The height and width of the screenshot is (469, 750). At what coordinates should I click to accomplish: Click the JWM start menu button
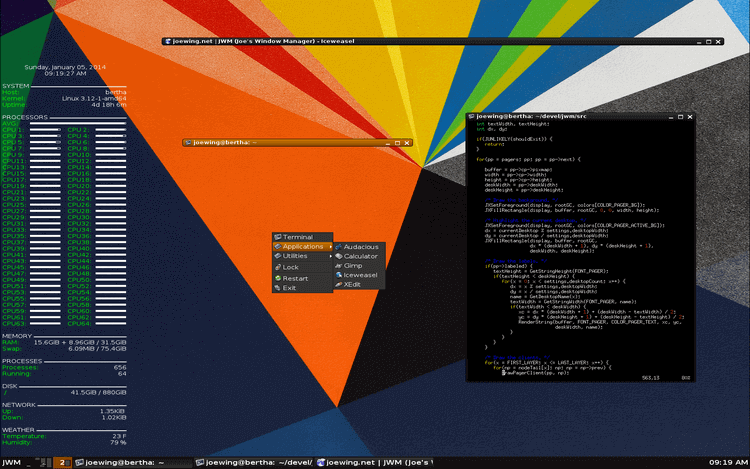click(12, 463)
